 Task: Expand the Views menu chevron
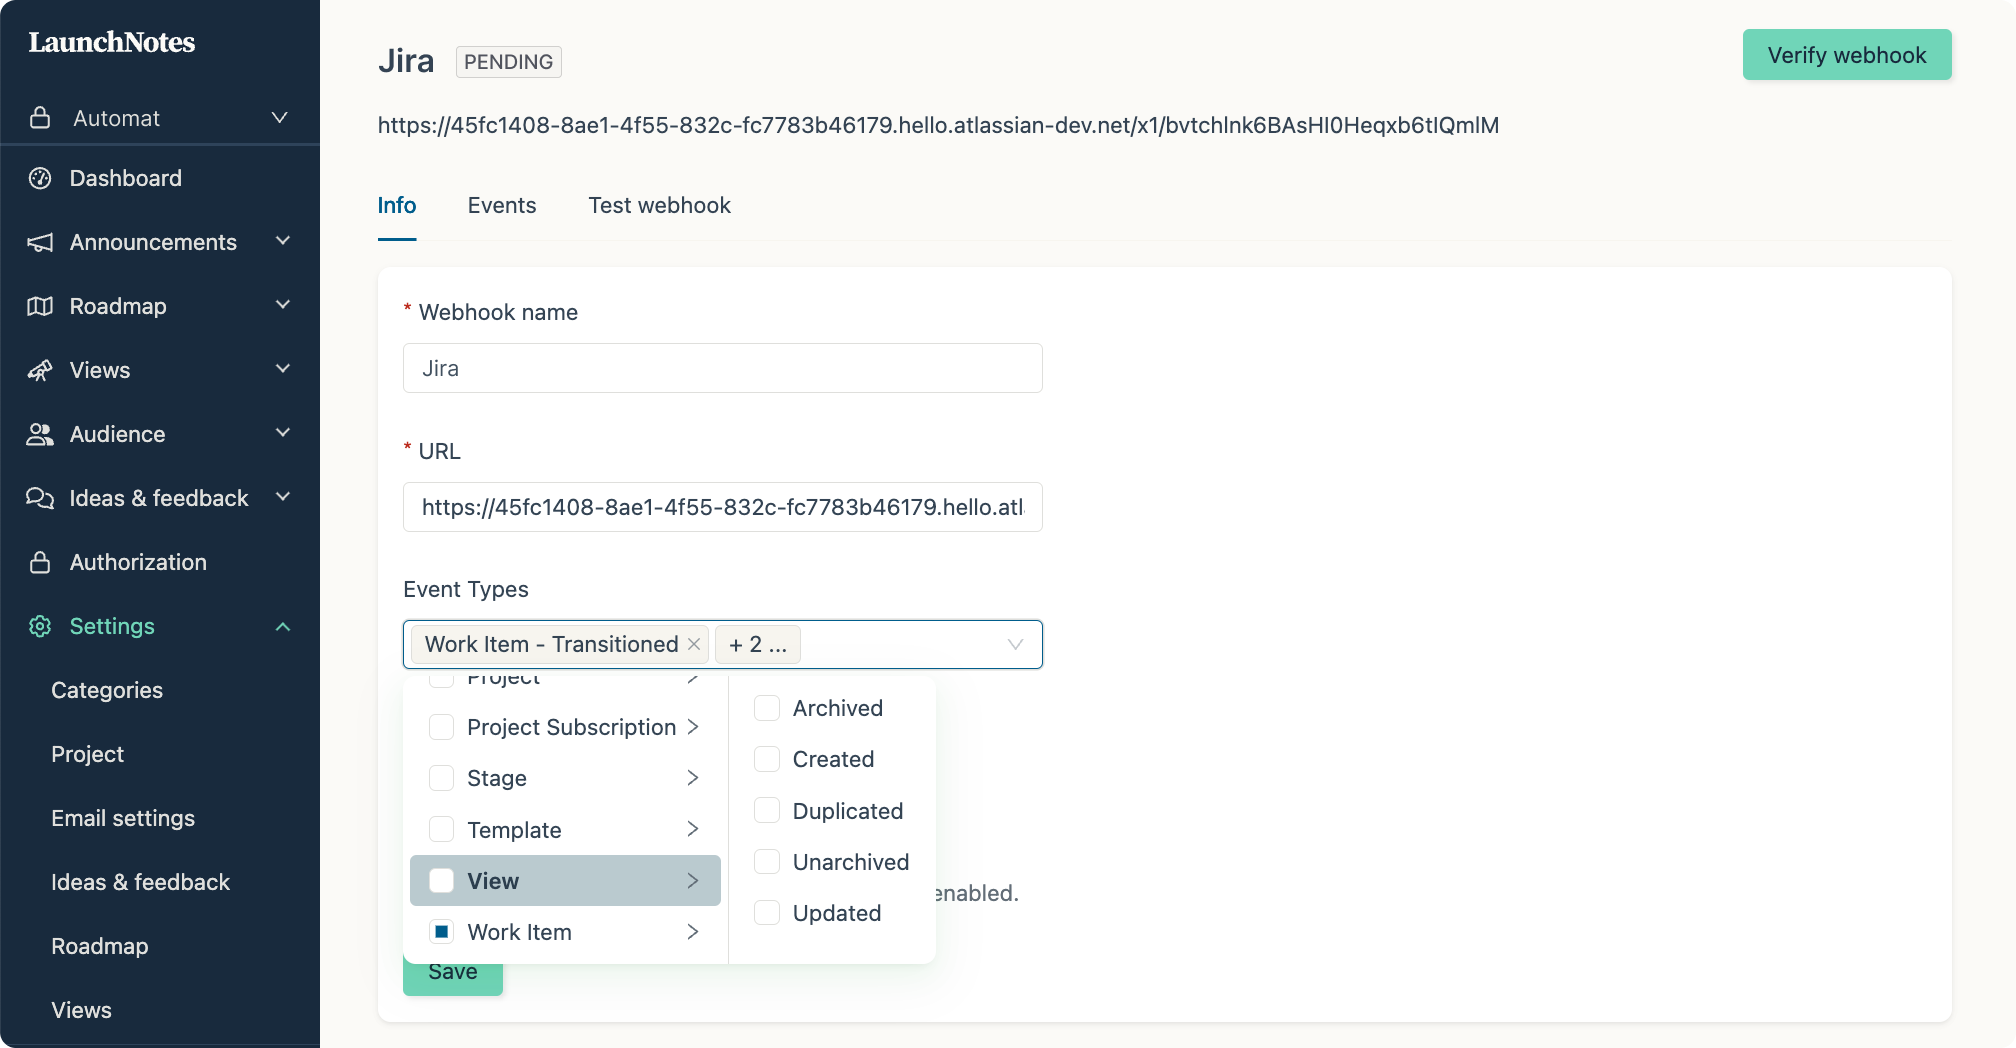pyautogui.click(x=283, y=369)
